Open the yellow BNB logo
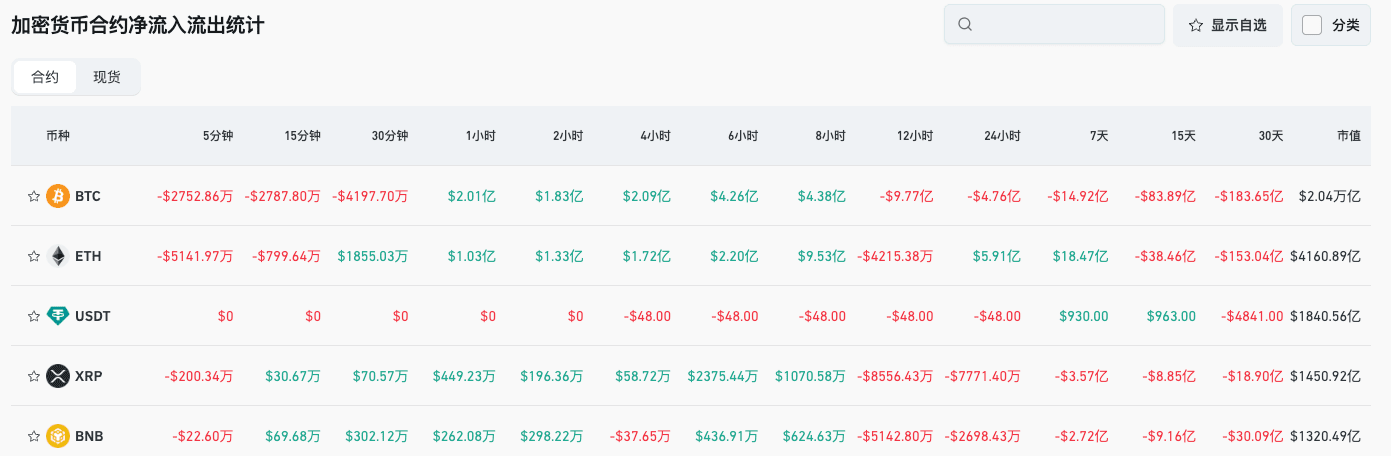The height and width of the screenshot is (456, 1391). tap(58, 436)
